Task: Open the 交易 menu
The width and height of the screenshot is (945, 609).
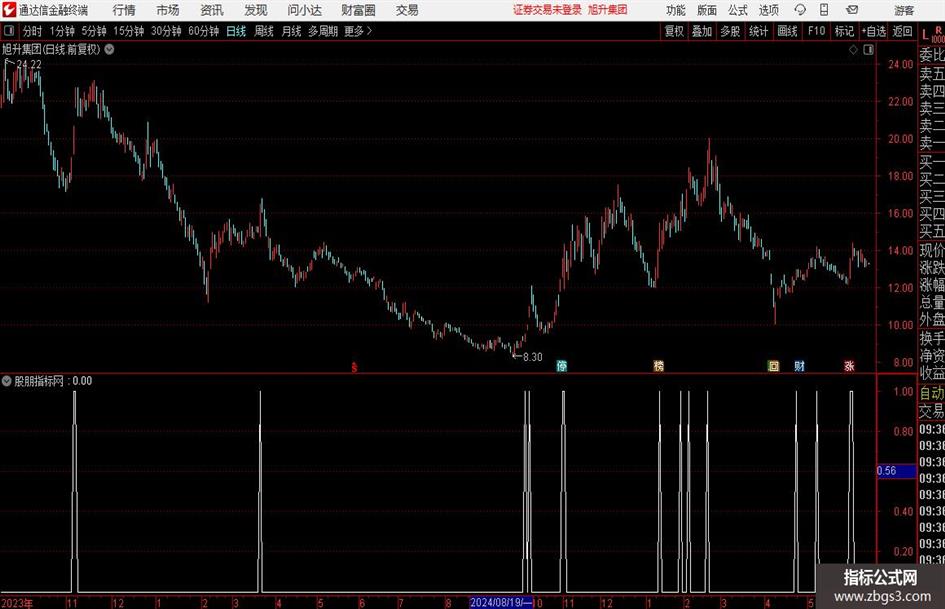Action: 407,10
